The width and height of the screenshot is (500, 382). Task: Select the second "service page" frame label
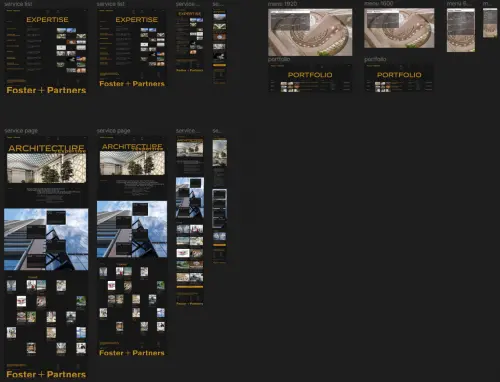pos(113,131)
